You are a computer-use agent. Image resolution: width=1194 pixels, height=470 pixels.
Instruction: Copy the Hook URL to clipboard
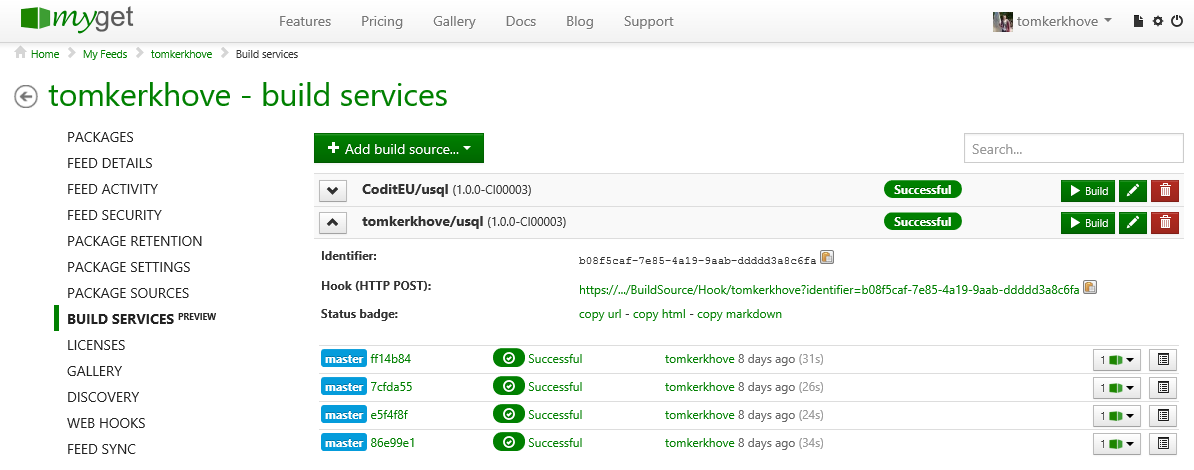tap(1090, 288)
